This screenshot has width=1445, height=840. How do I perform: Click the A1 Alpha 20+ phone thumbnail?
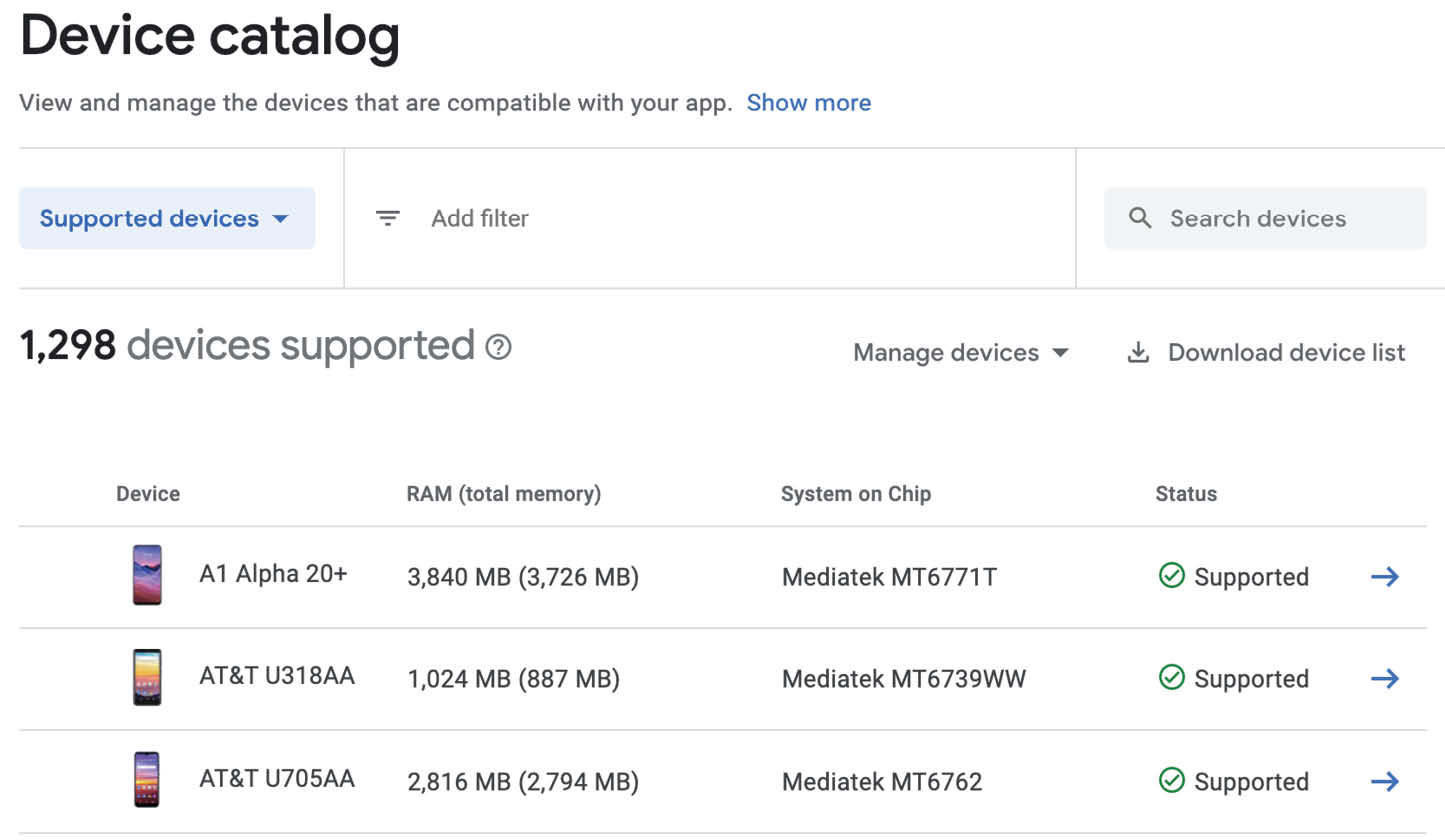tap(147, 575)
